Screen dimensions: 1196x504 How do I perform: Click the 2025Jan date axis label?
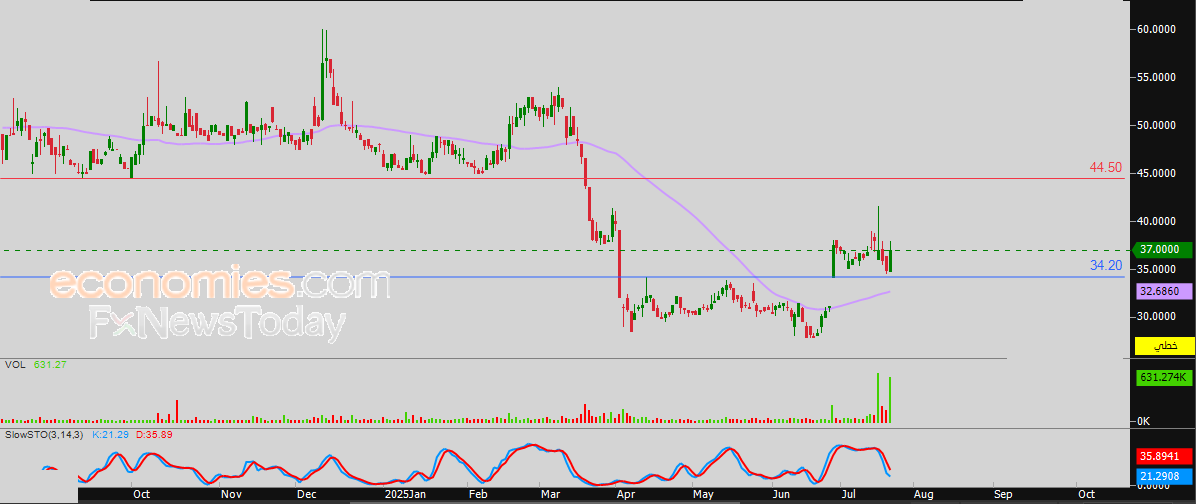point(404,494)
